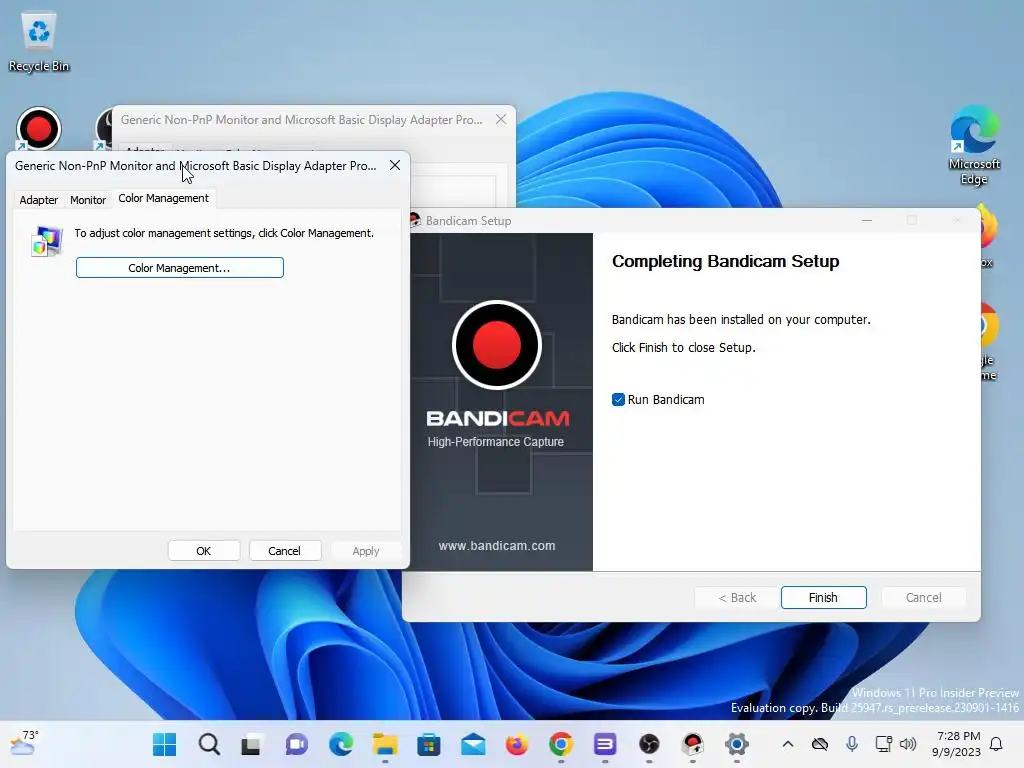The width and height of the screenshot is (1024, 768).
Task: Launch Microsoft Edge from the taskbar
Action: [x=341, y=744]
